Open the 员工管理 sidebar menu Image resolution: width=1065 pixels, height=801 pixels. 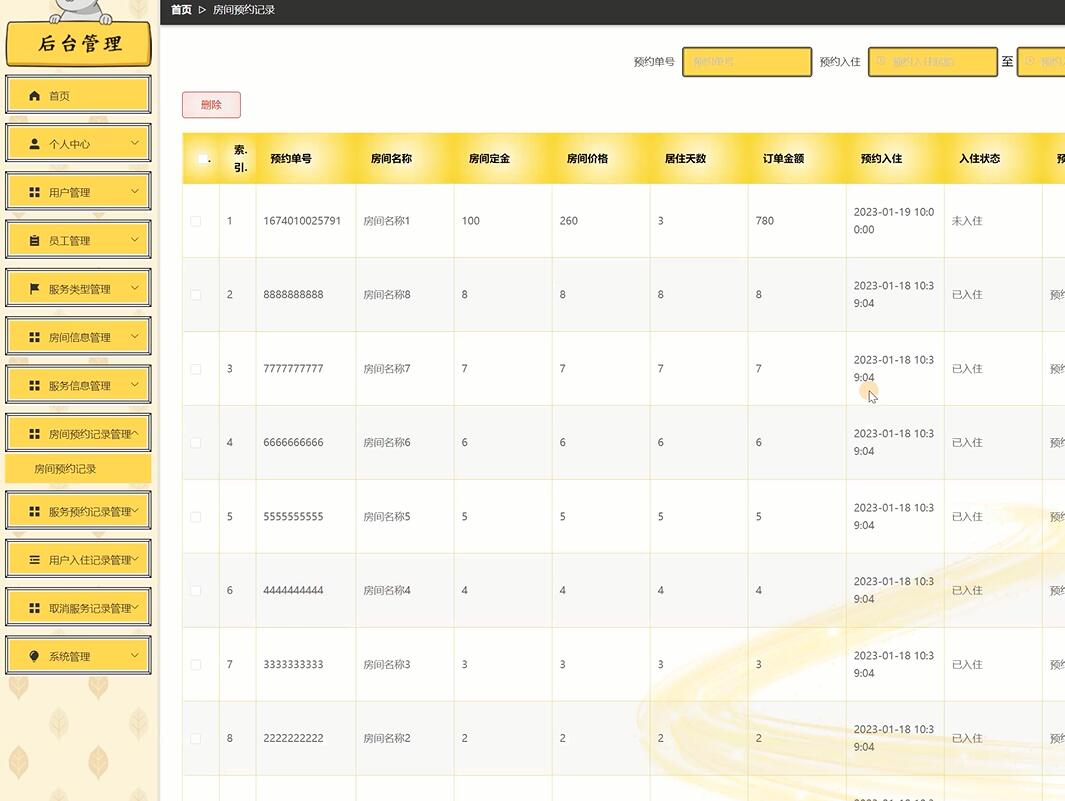pyautogui.click(x=78, y=241)
